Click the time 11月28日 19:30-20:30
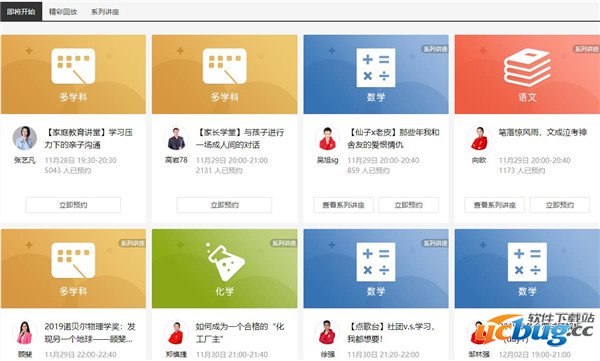Viewport: 600px width, 361px height. pos(80,160)
